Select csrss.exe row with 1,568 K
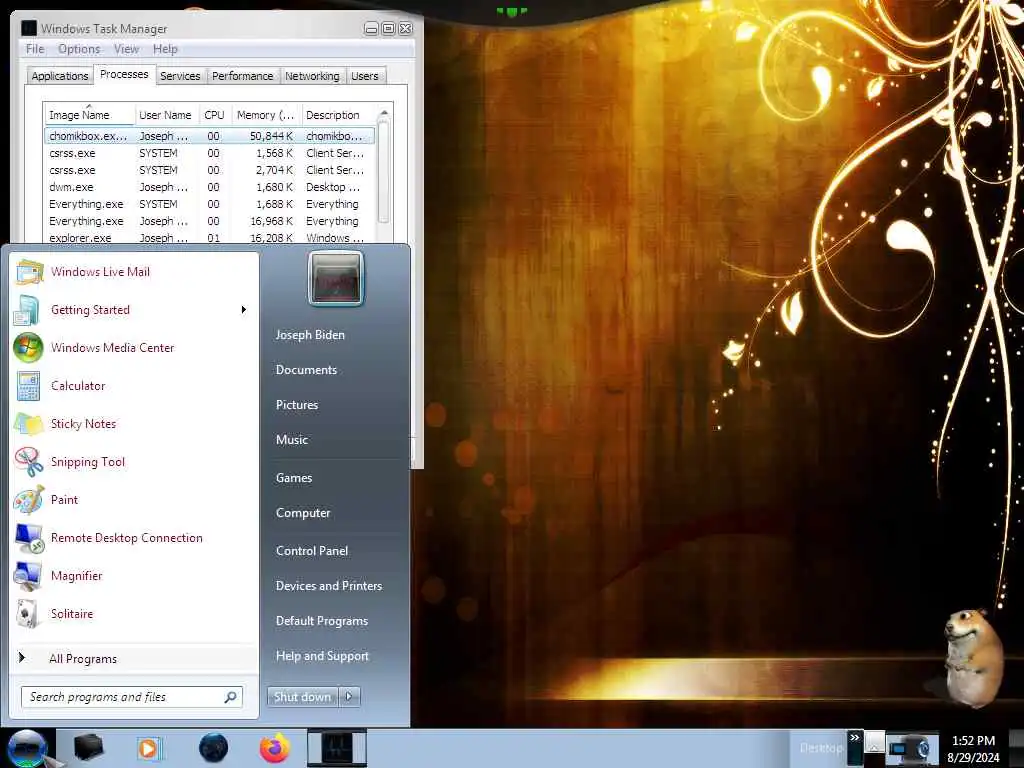The width and height of the screenshot is (1024, 768). (x=210, y=153)
